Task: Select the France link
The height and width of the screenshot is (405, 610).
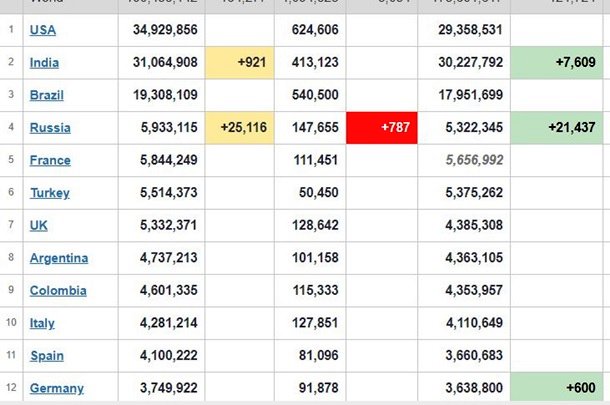Action: [x=50, y=160]
